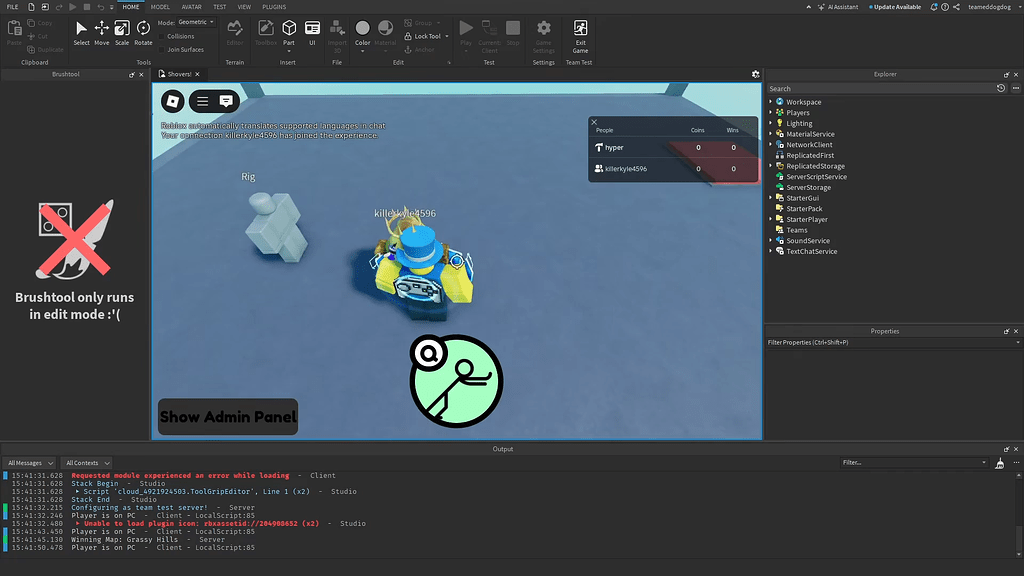Image resolution: width=1024 pixels, height=576 pixels.
Task: Click the Explorer search history icon
Action: pos(1000,88)
